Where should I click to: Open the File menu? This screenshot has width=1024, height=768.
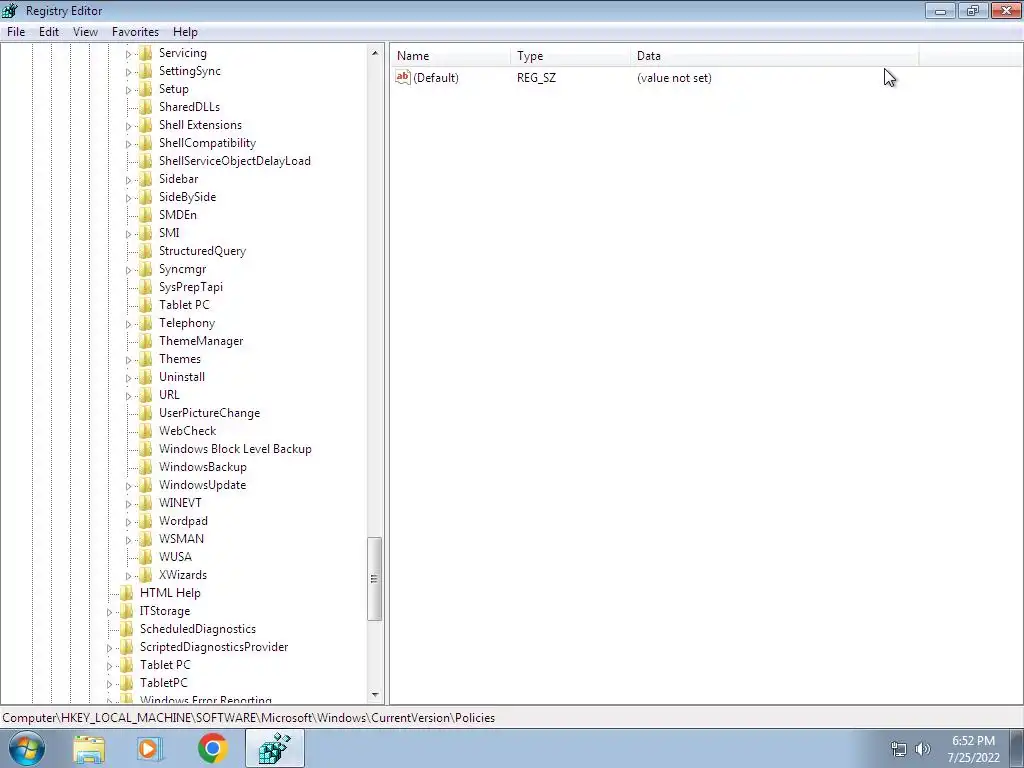coord(16,31)
